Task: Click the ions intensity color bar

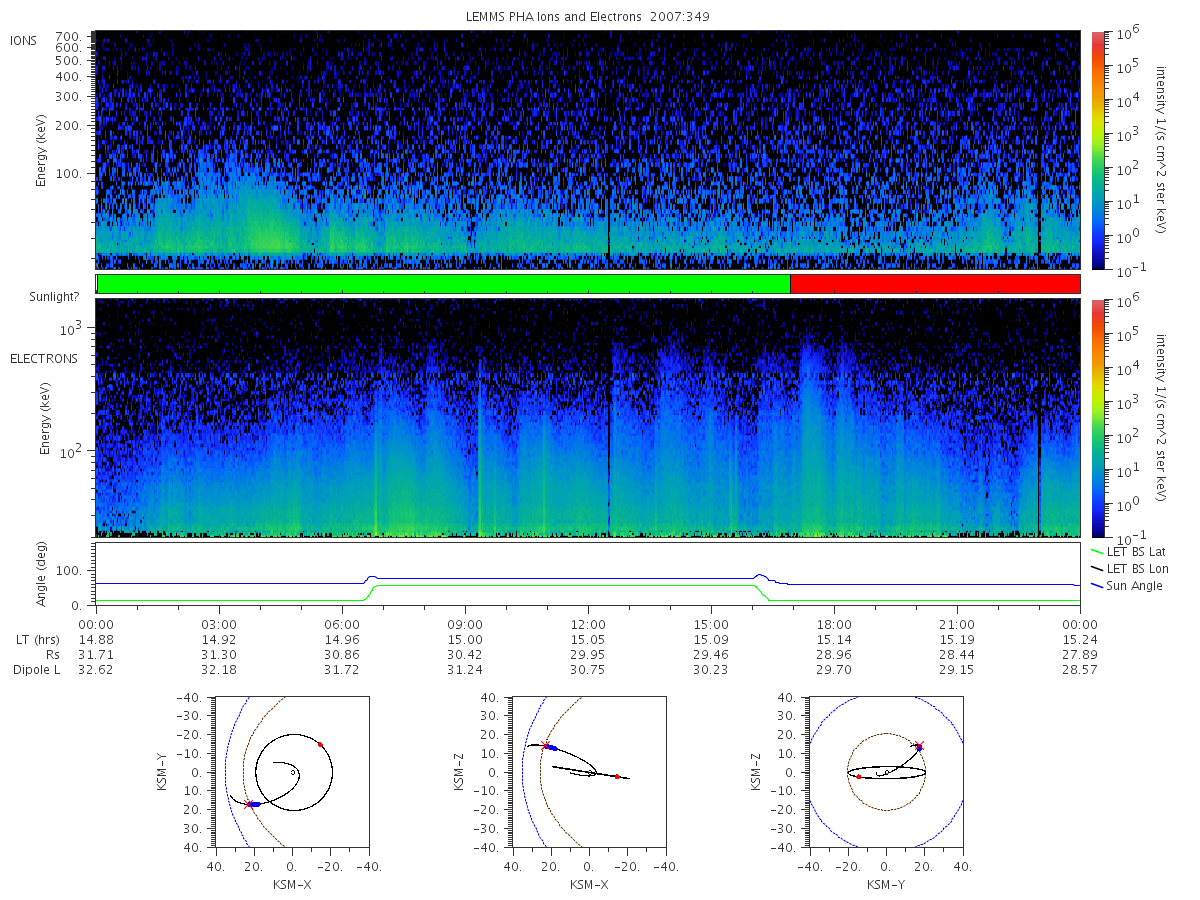Action: click(1097, 150)
